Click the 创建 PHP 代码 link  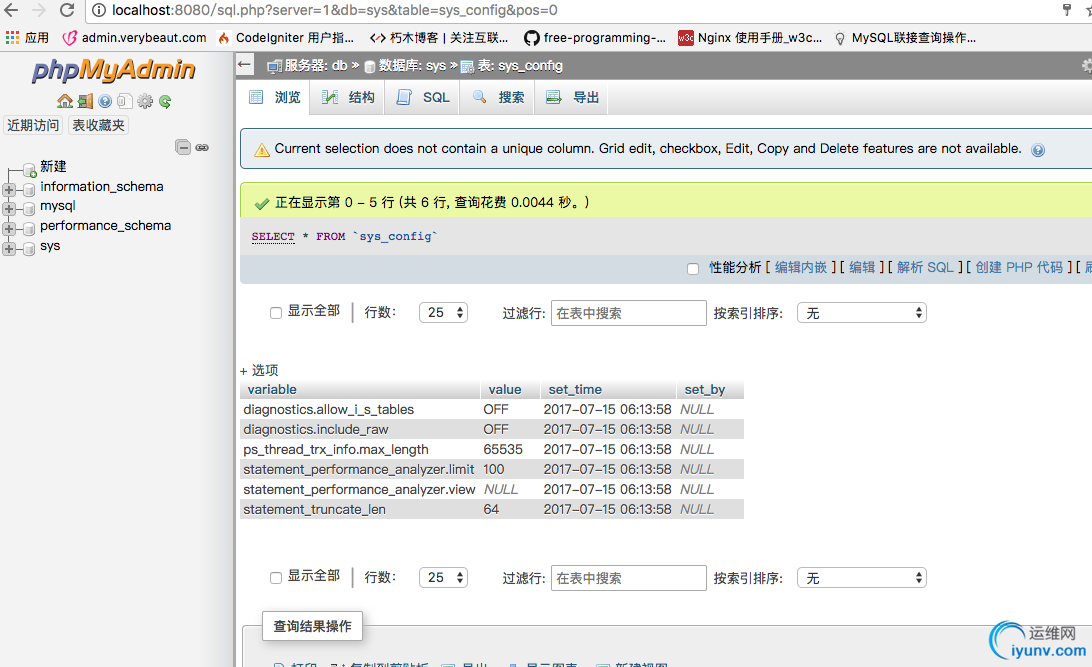1019,267
